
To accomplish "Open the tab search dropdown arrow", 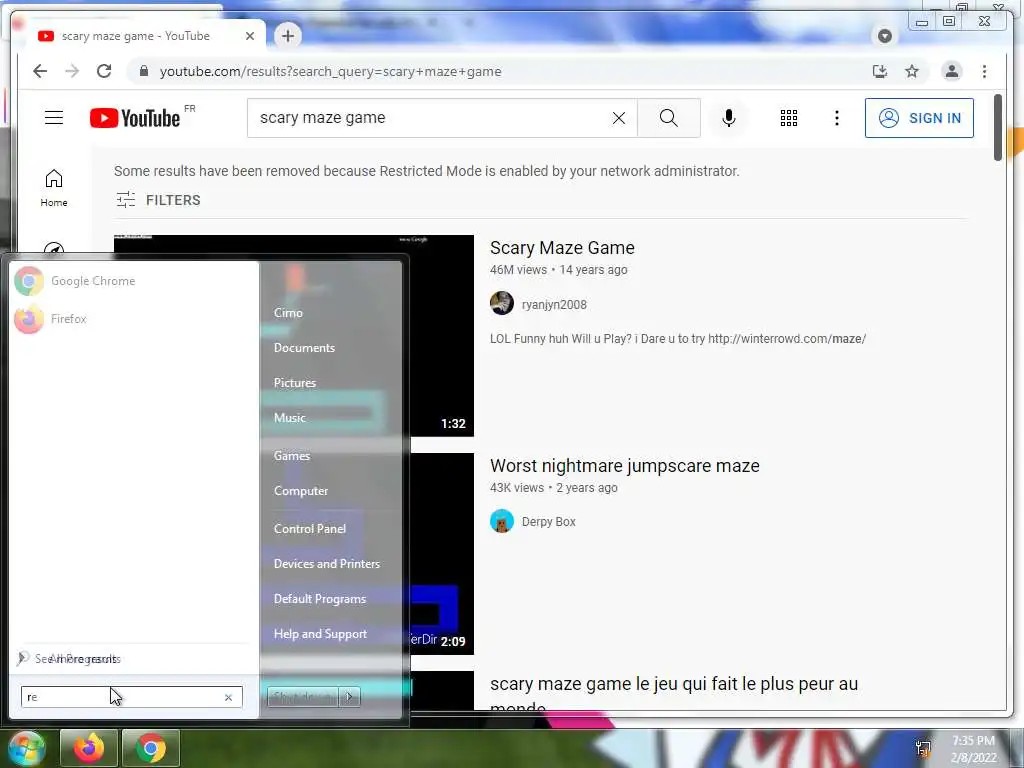I will [885, 36].
